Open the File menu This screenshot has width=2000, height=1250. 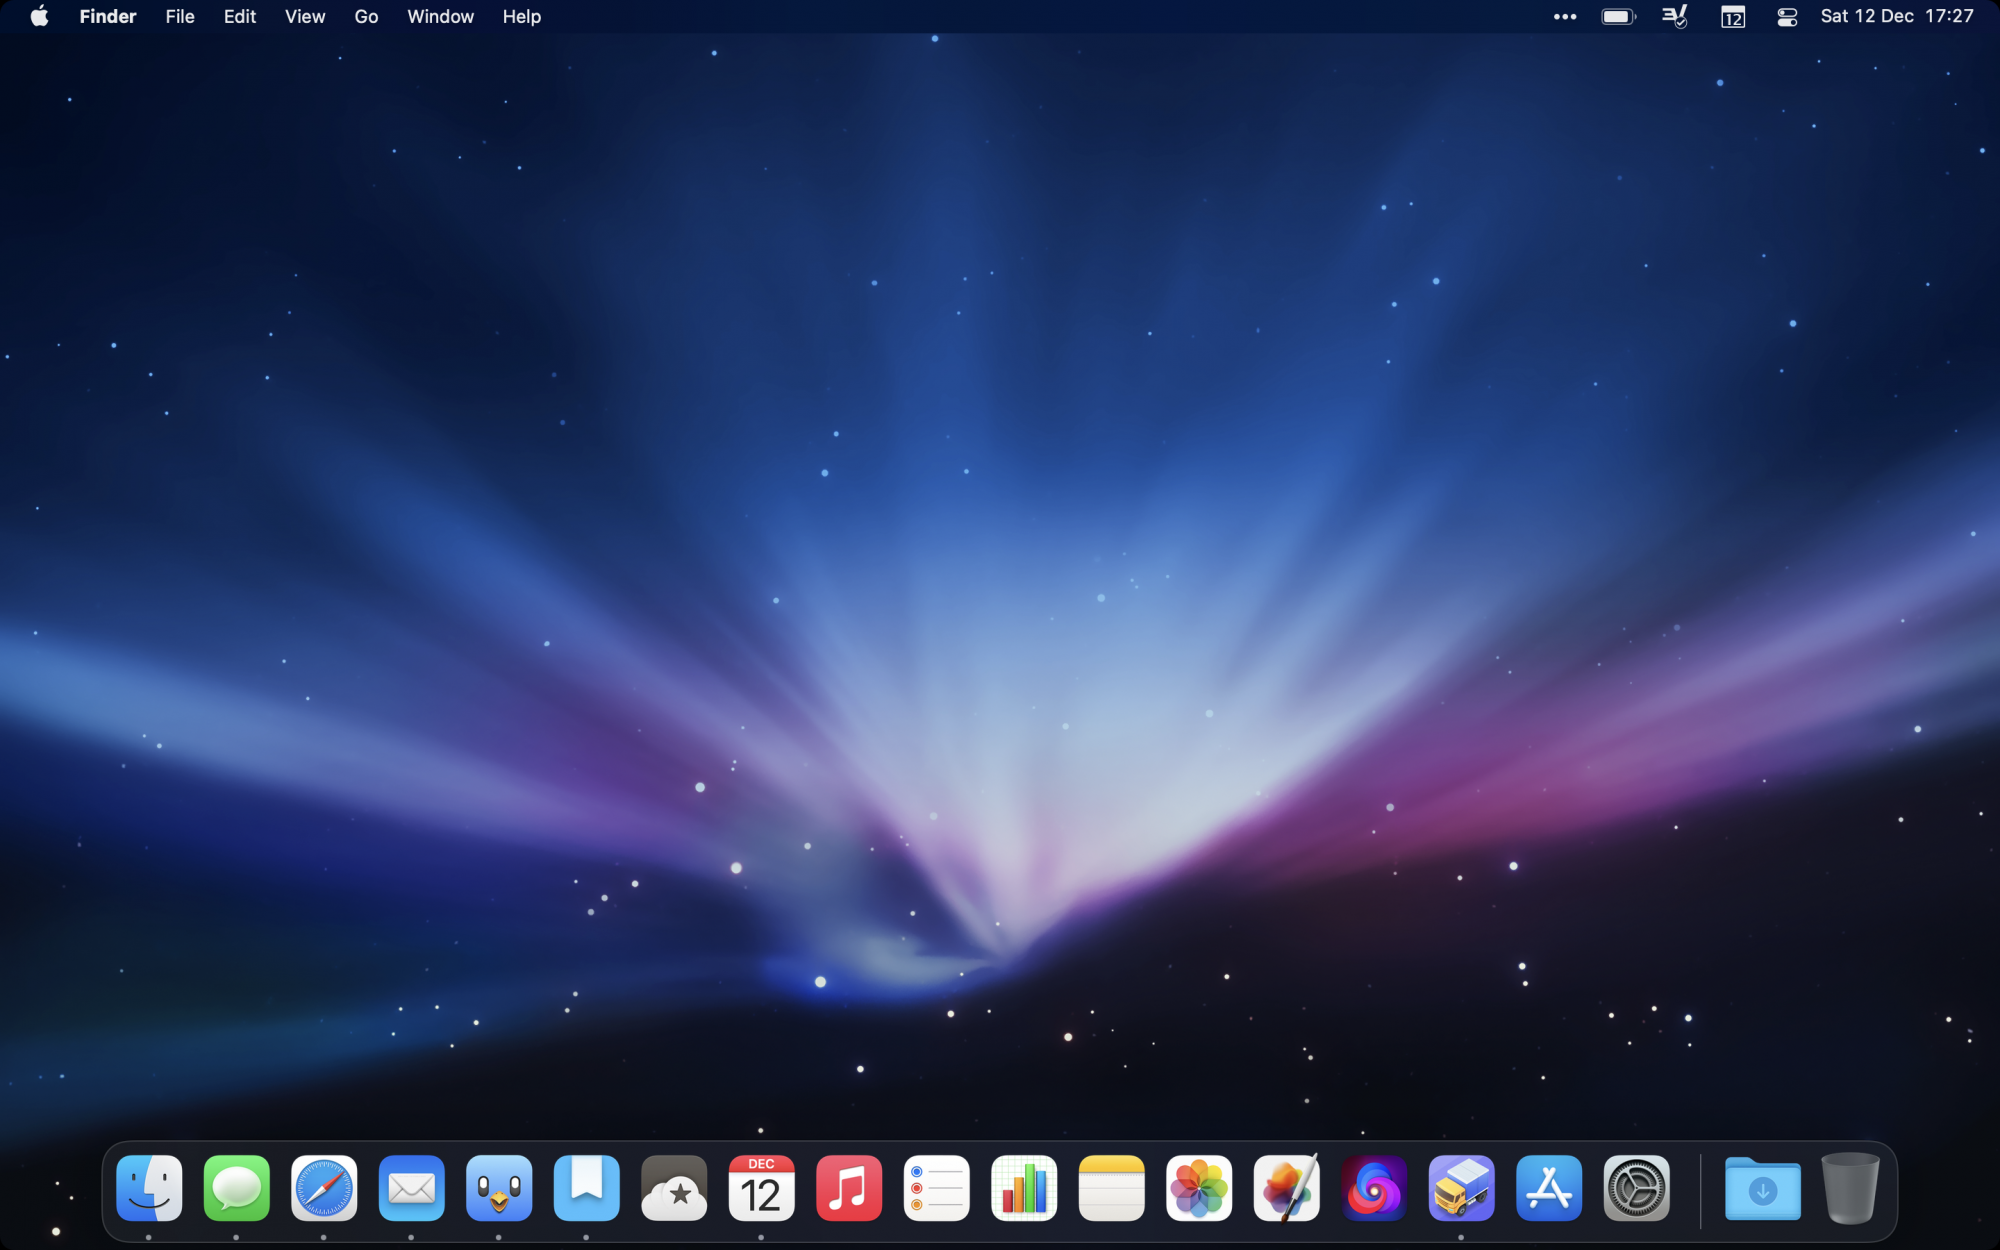point(180,17)
